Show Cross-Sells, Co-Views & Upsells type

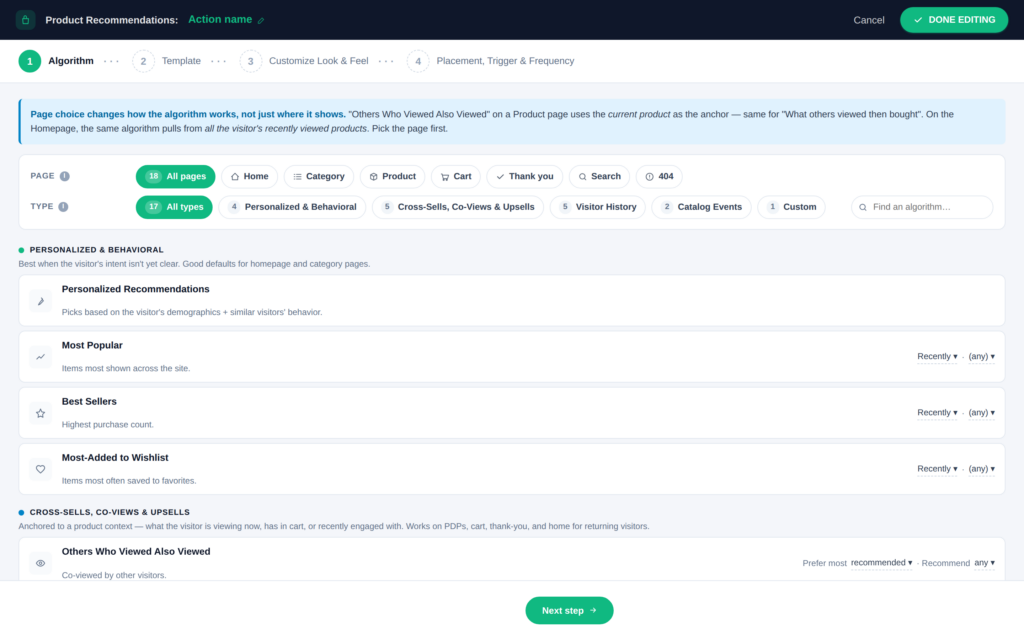pyautogui.click(x=458, y=207)
